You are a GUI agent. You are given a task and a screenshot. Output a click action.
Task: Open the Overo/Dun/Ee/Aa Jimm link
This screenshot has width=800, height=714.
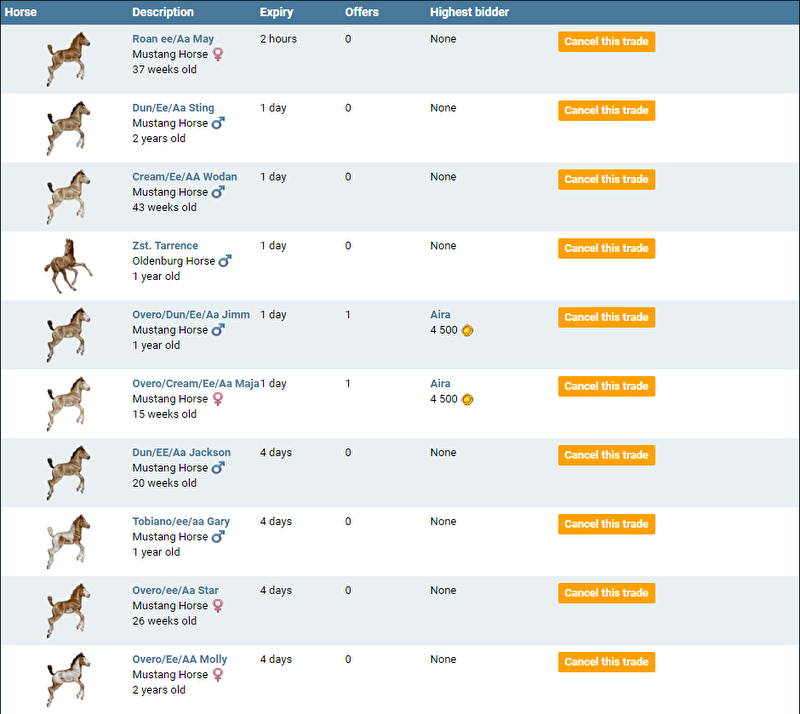(191, 315)
